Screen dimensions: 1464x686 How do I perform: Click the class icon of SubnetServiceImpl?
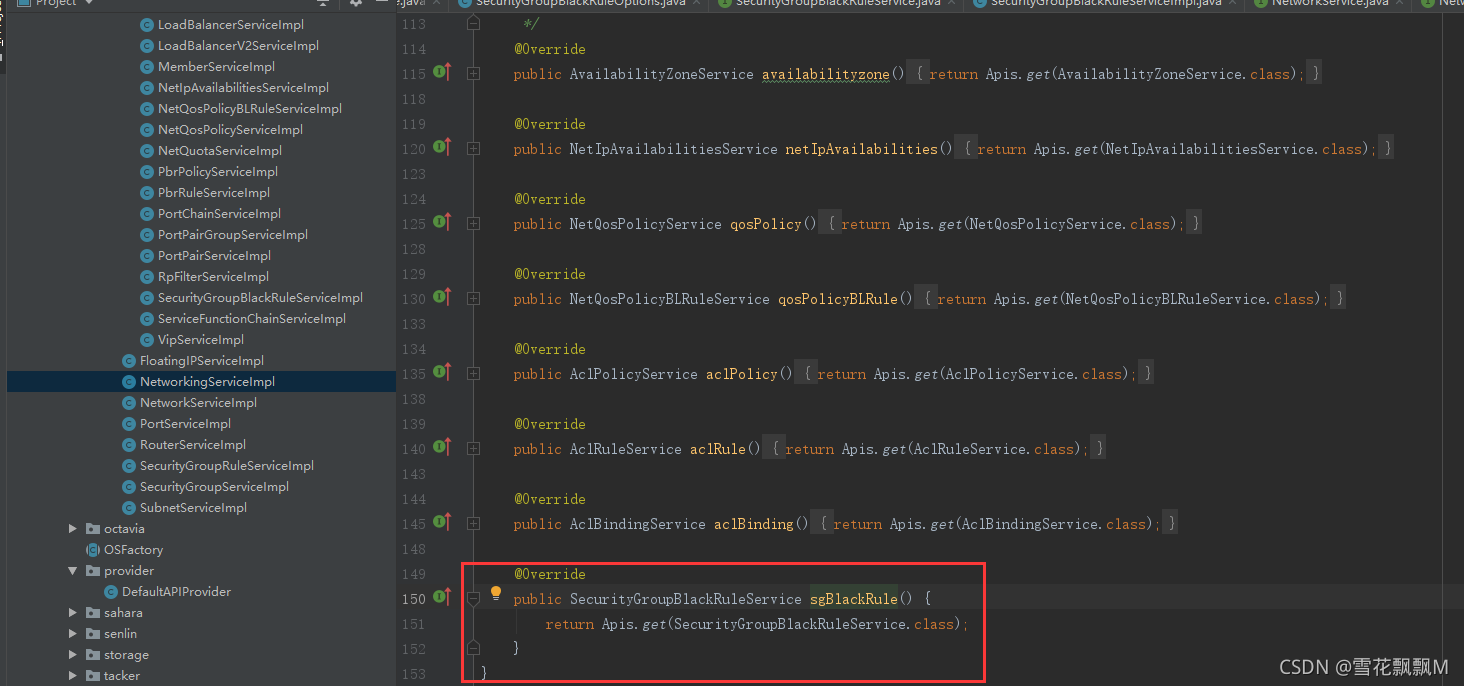[129, 508]
